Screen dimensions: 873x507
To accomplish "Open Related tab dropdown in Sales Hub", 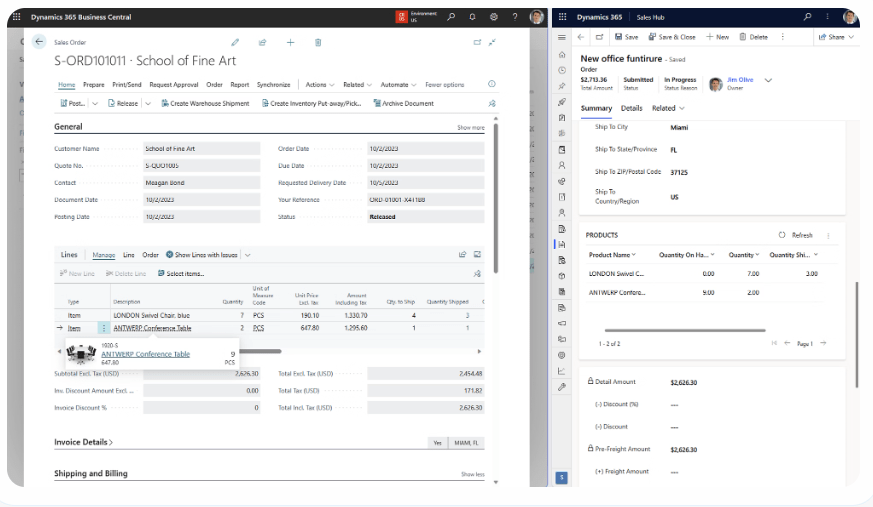I will pos(668,109).
